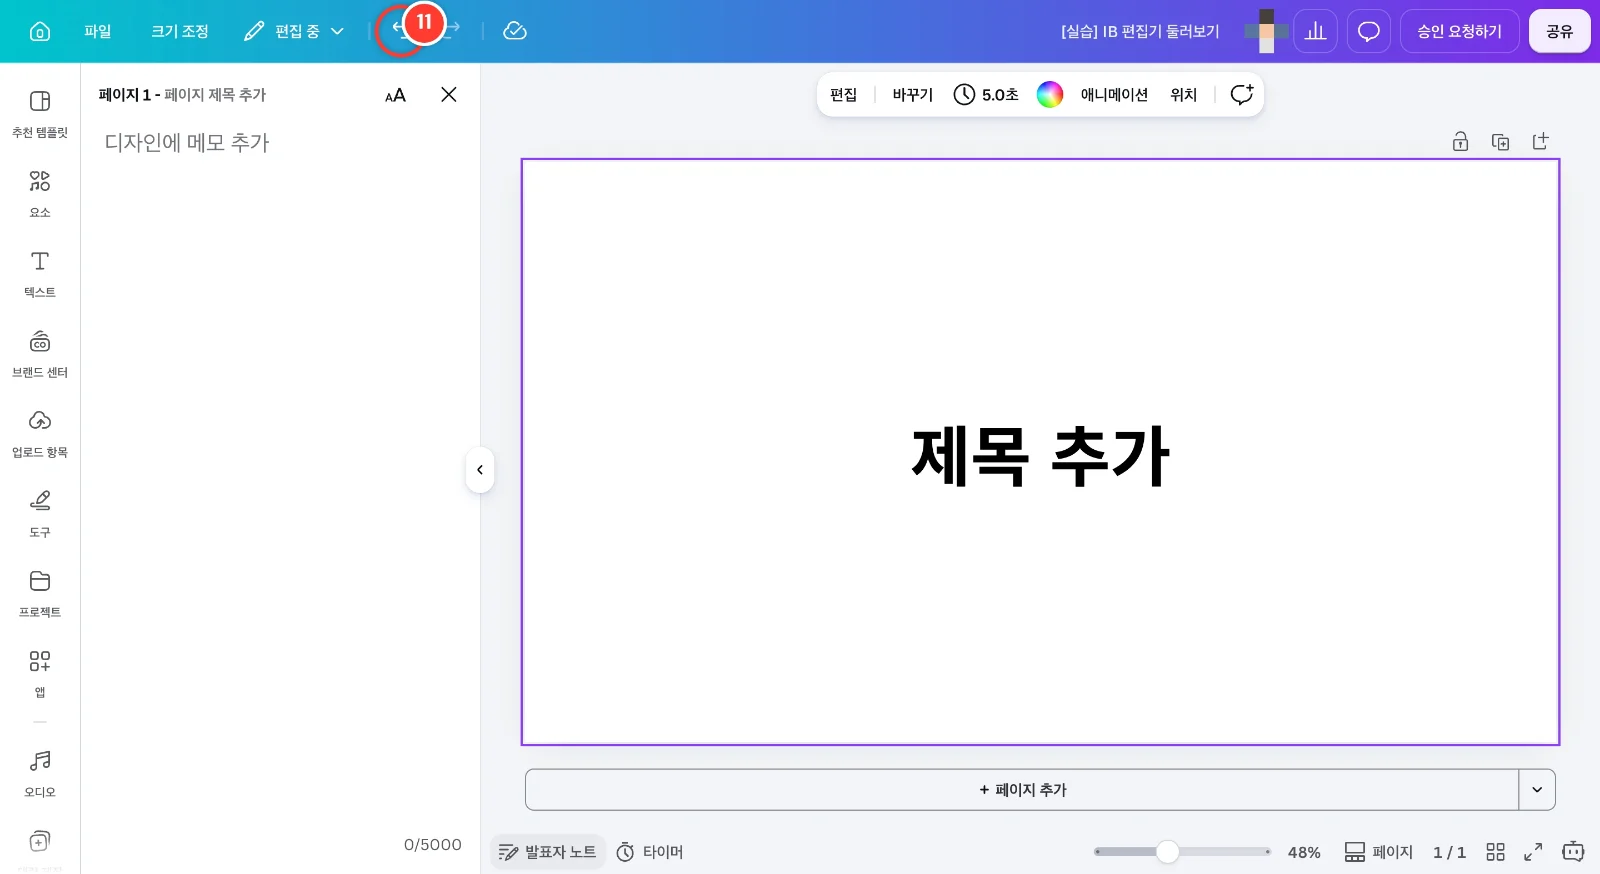1600x874 pixels.
Task: Open the 브랜드 센터 panel
Action: [40, 354]
